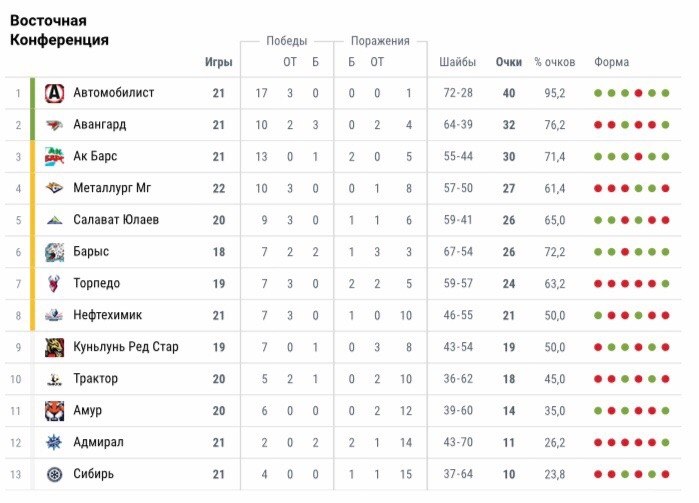Image resolution: width=699 pixels, height=503 pixels.
Task: Click the Шайбы column header
Action: coord(457,62)
